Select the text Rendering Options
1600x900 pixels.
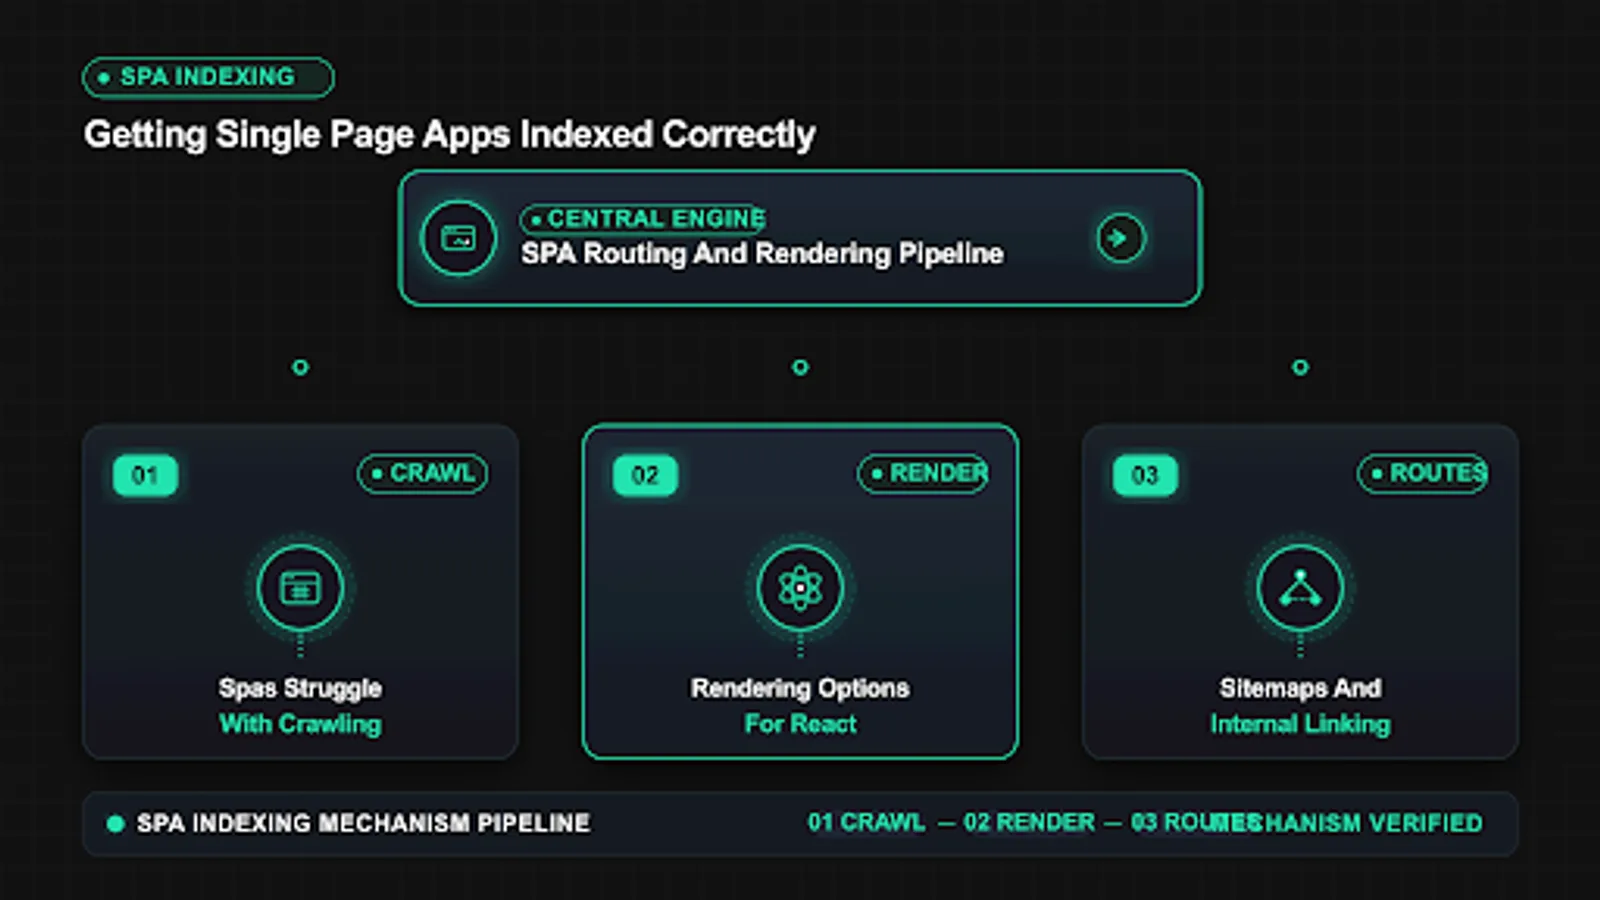(x=800, y=688)
